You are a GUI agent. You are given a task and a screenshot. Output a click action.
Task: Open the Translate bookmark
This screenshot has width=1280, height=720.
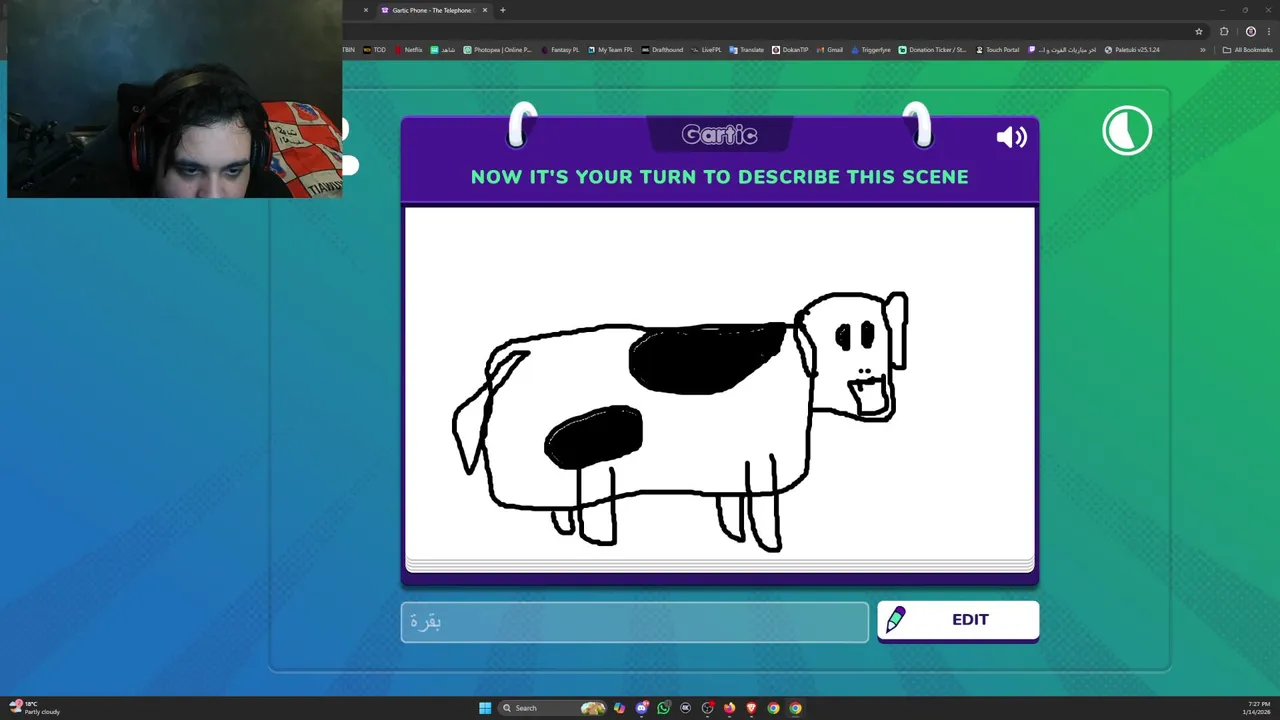(x=747, y=50)
